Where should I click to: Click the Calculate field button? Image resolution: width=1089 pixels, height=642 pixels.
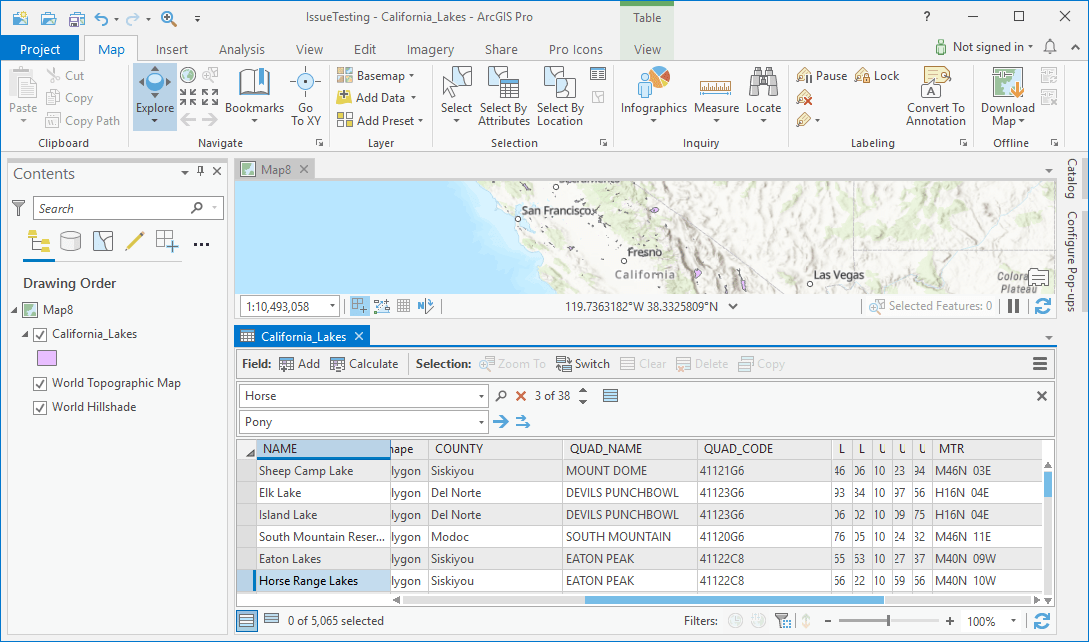pos(364,364)
